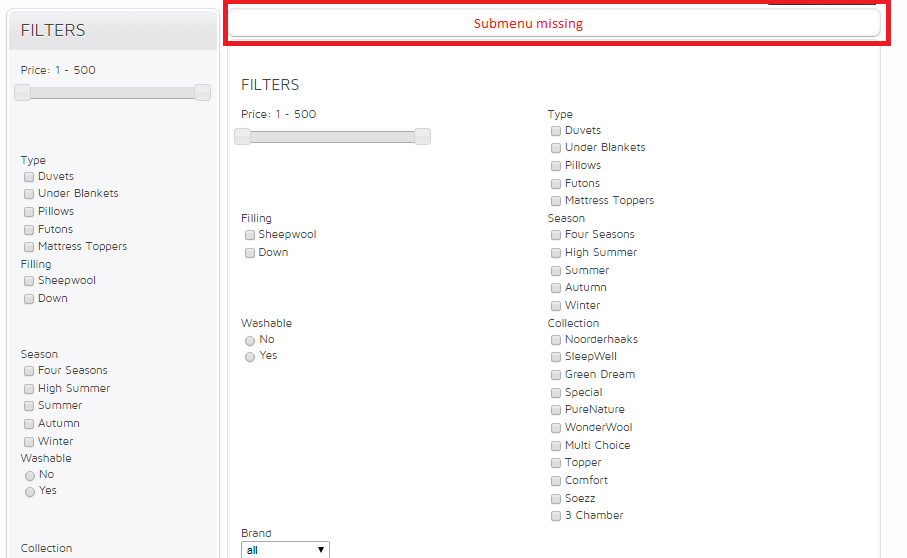Select Washable Yes in the left sidebar
The image size is (907, 558).
(x=30, y=492)
